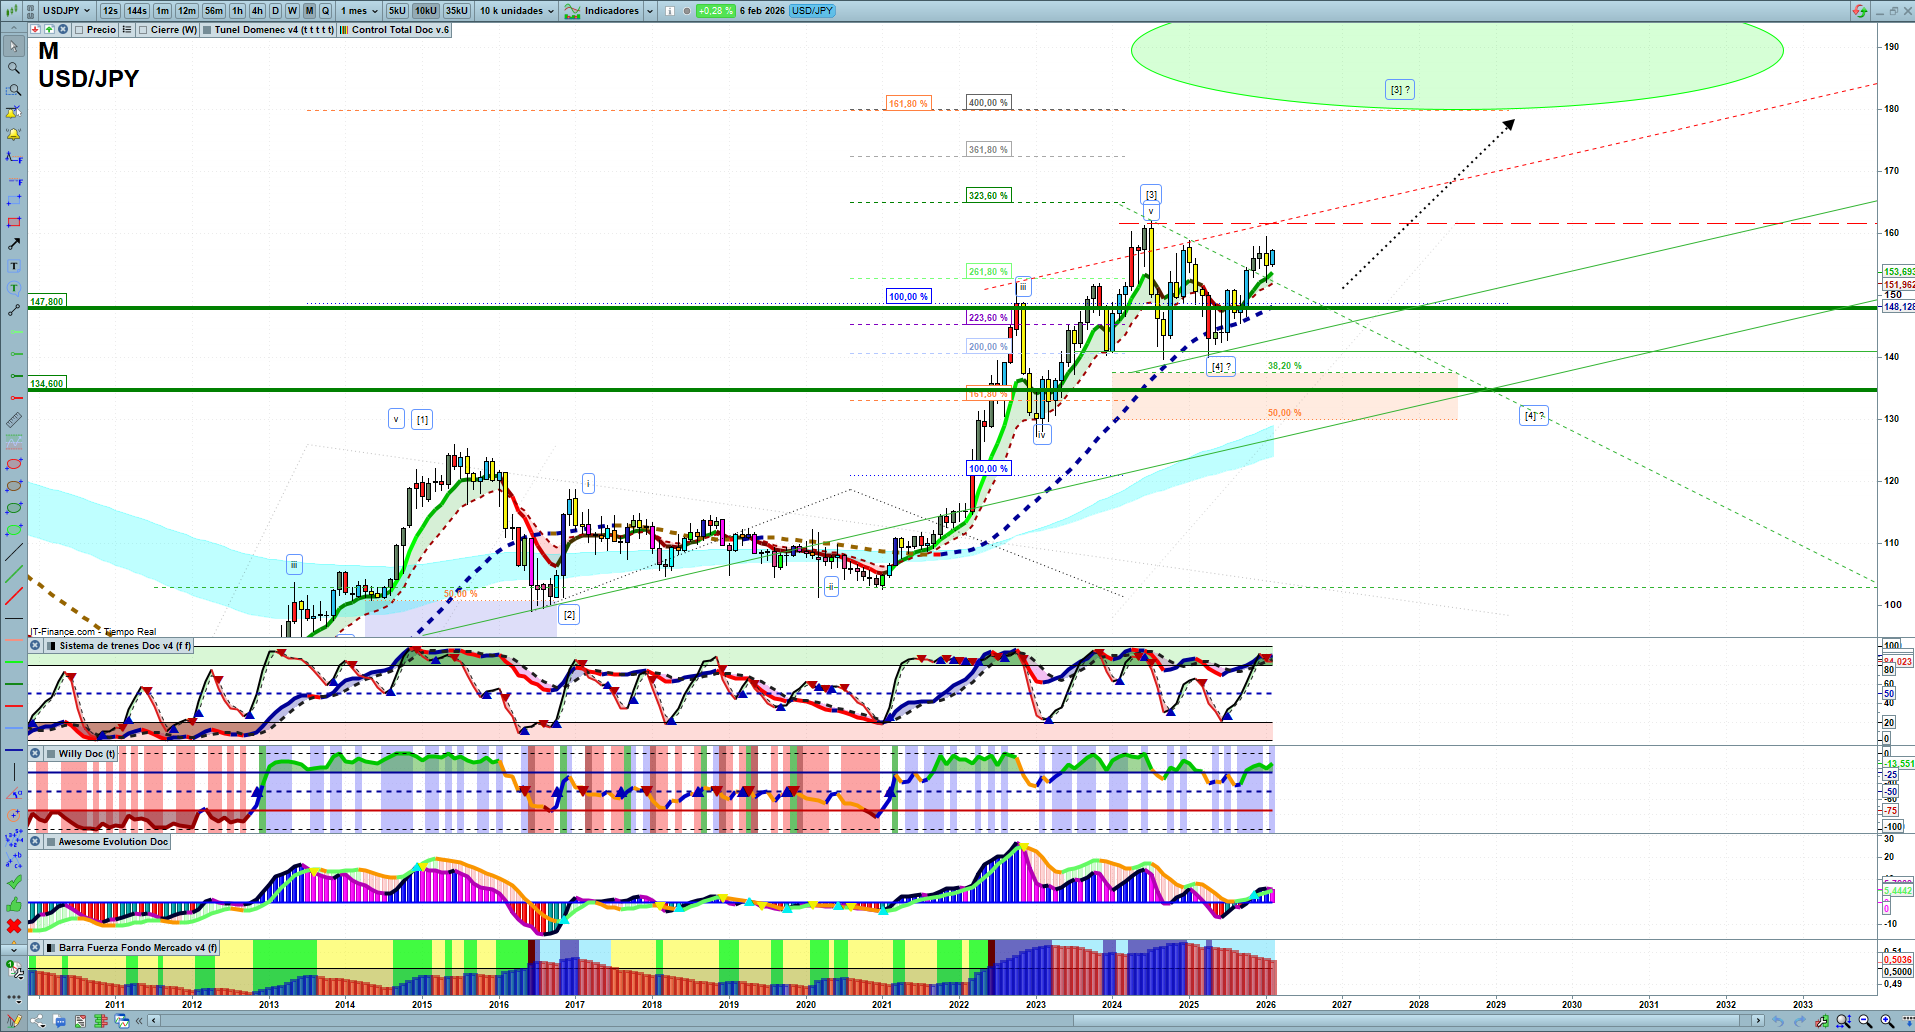Click the drawing pencil icon in bottom-left

pyautogui.click(x=14, y=1021)
